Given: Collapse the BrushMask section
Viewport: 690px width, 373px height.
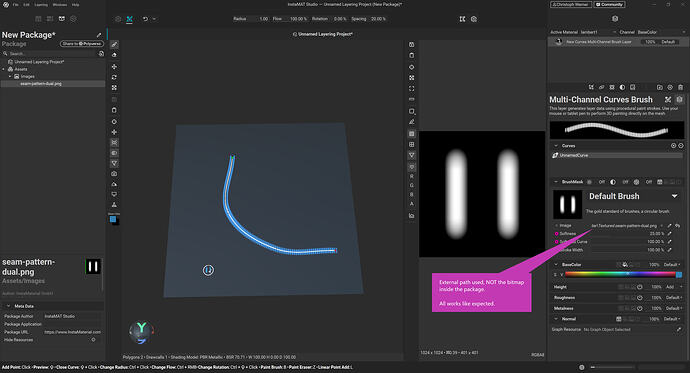Looking at the screenshot, I should pos(556,182).
